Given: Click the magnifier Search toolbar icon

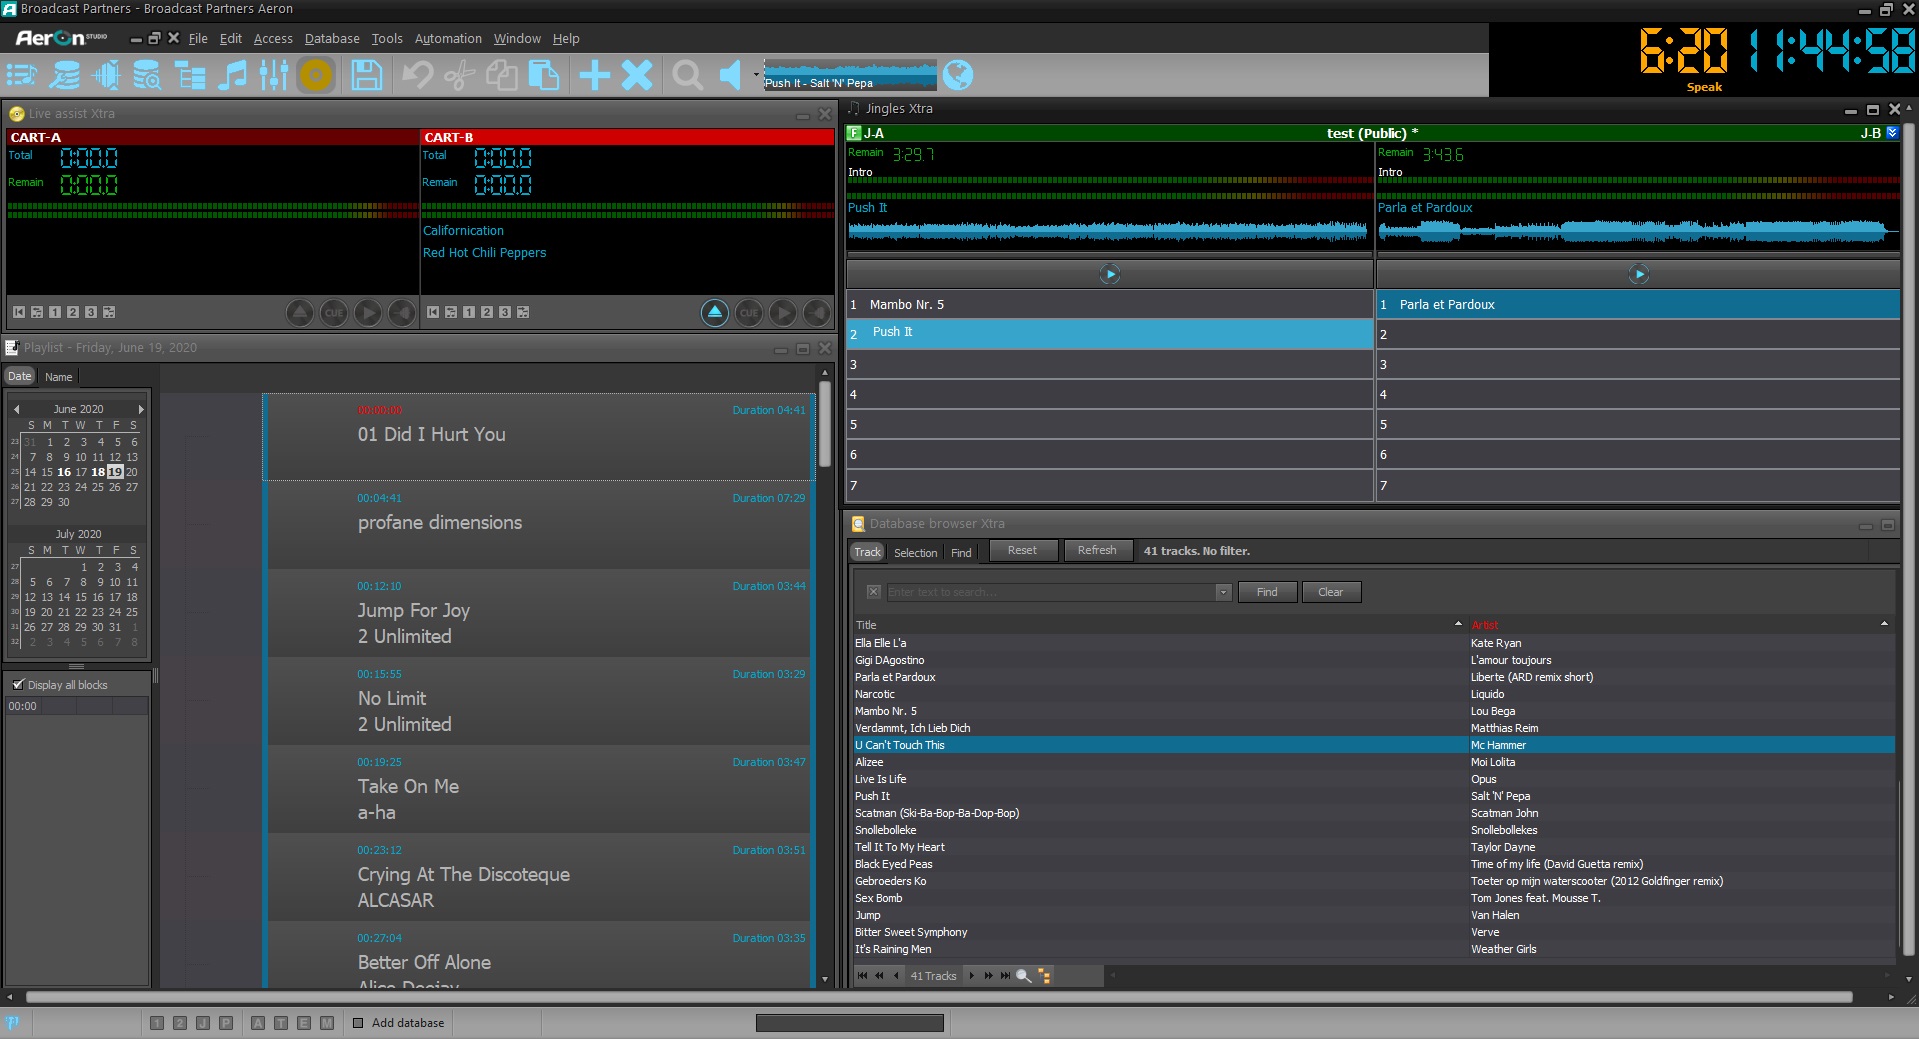Looking at the screenshot, I should tap(687, 75).
